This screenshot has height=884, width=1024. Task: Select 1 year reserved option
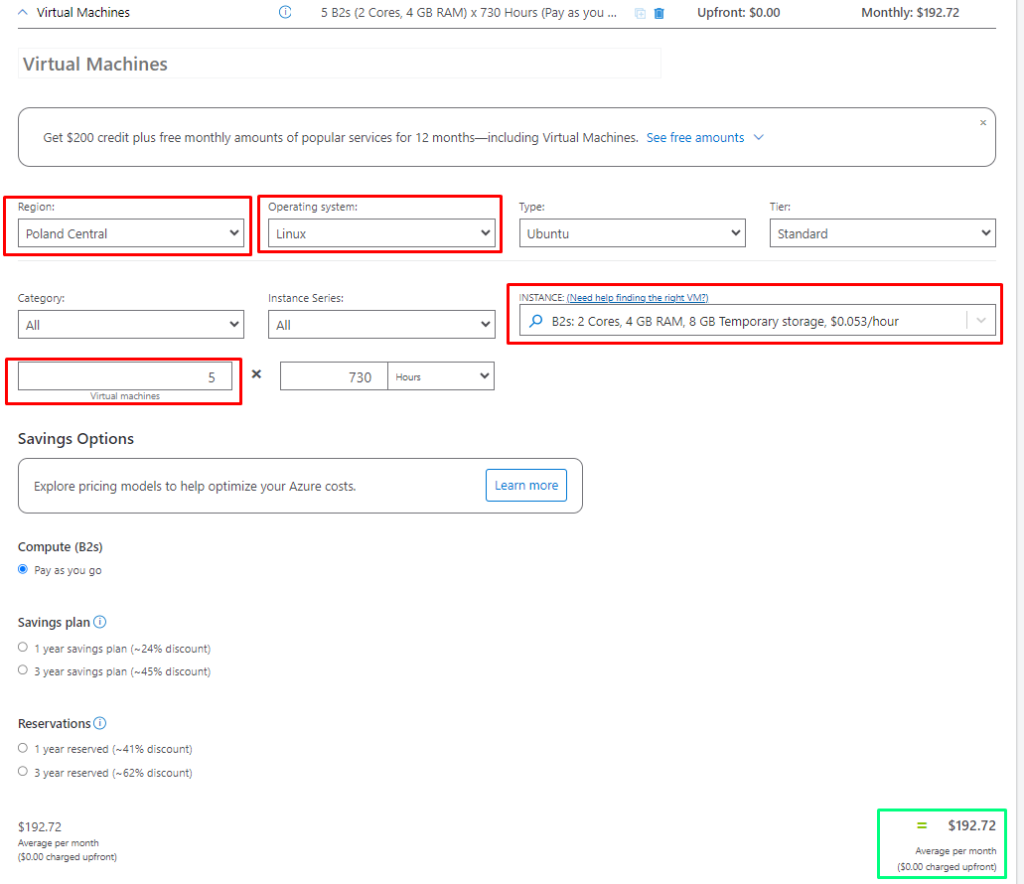click(23, 748)
